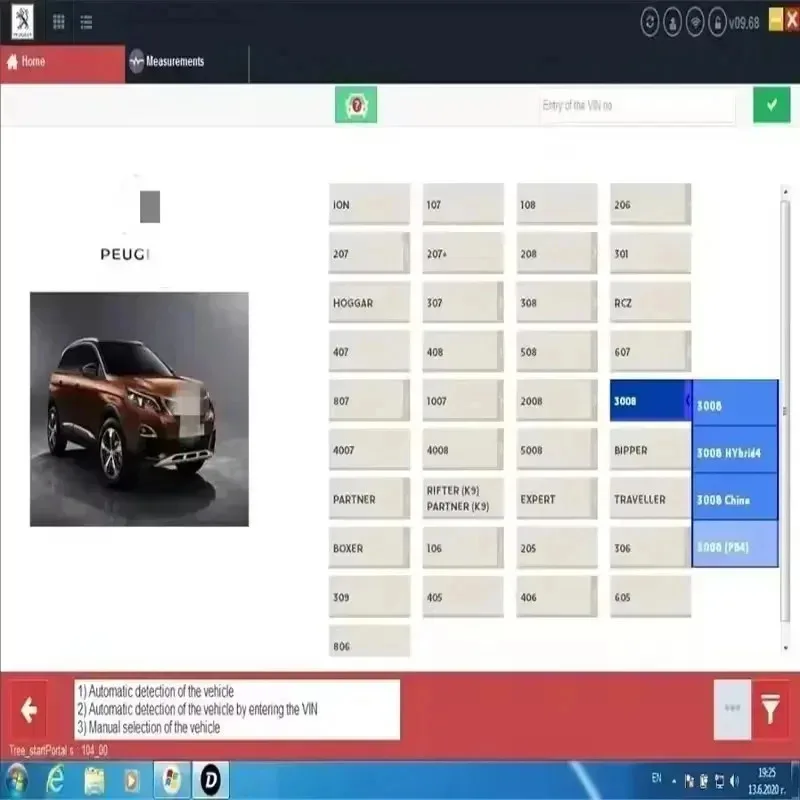This screenshot has width=800, height=800.
Task: Choose the RIFTER (K9) PARTNER (K9) model
Action: (x=462, y=498)
